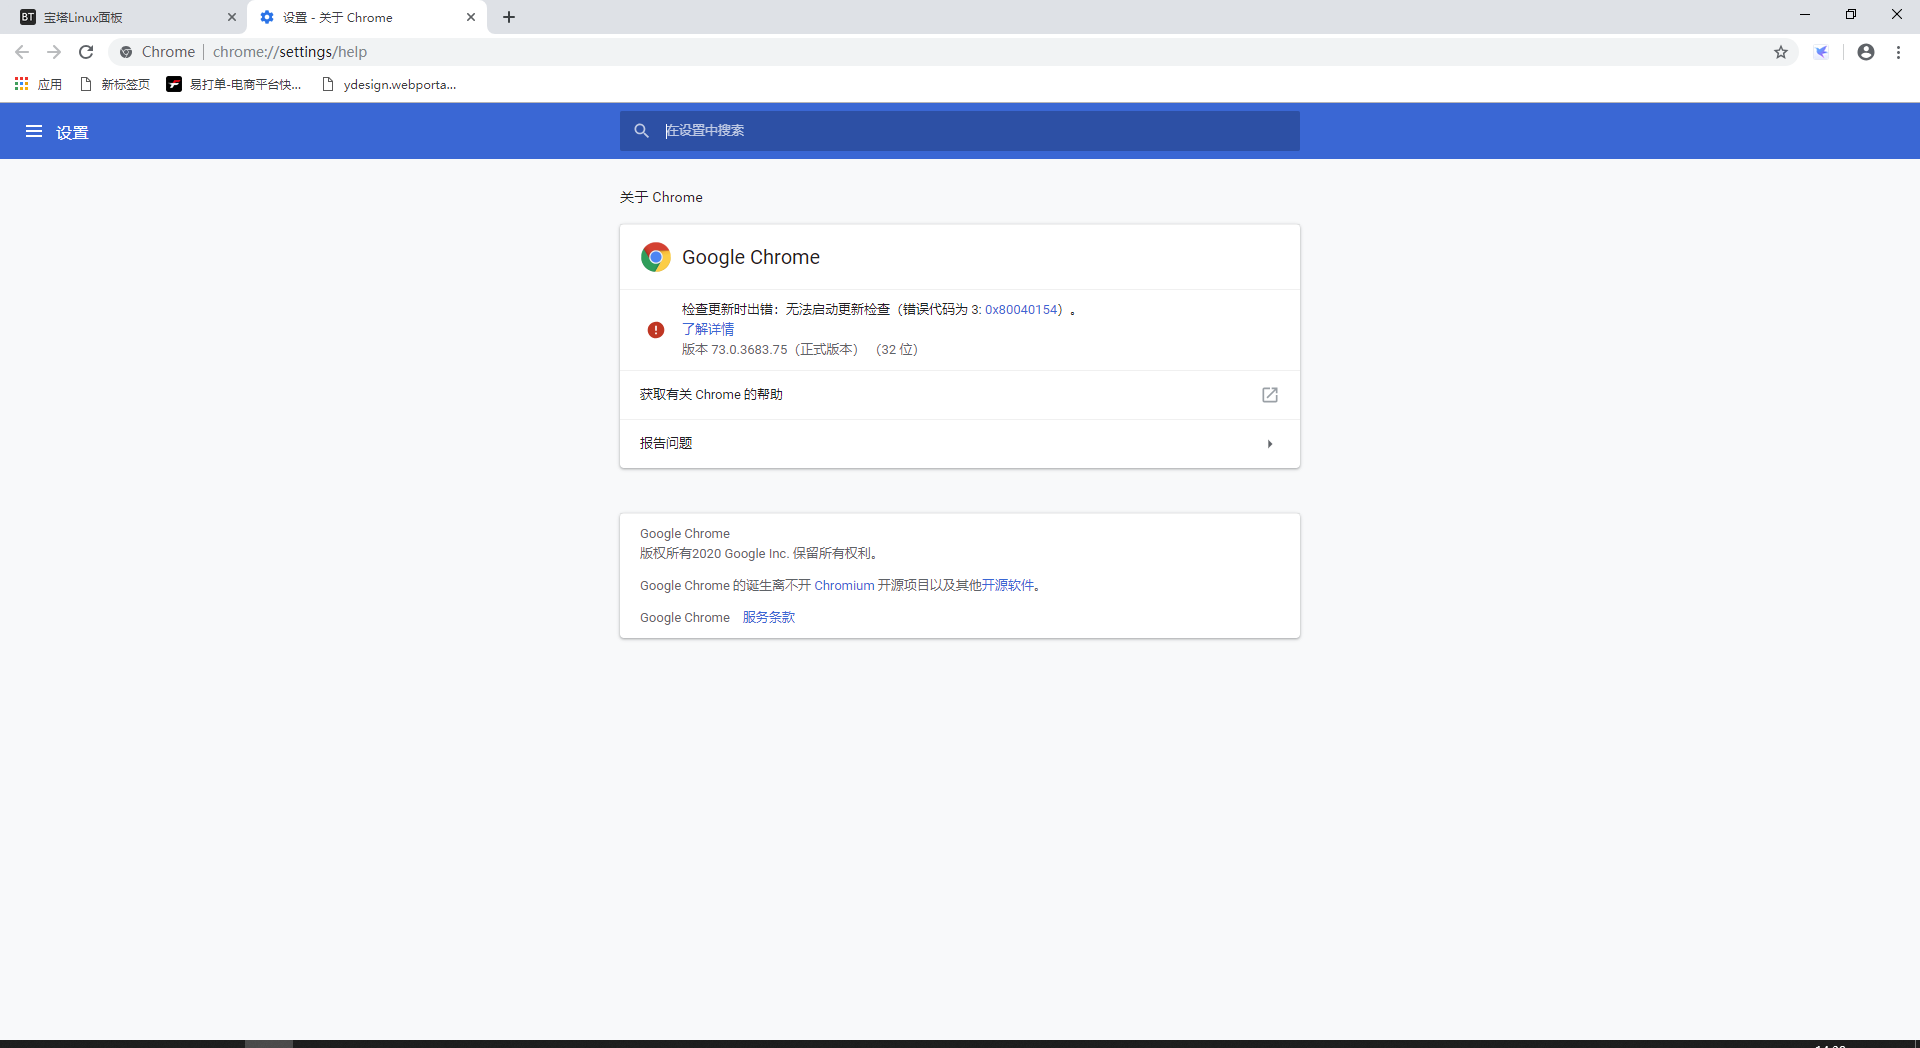
Task: Click the site info icon in address bar
Action: (x=126, y=52)
